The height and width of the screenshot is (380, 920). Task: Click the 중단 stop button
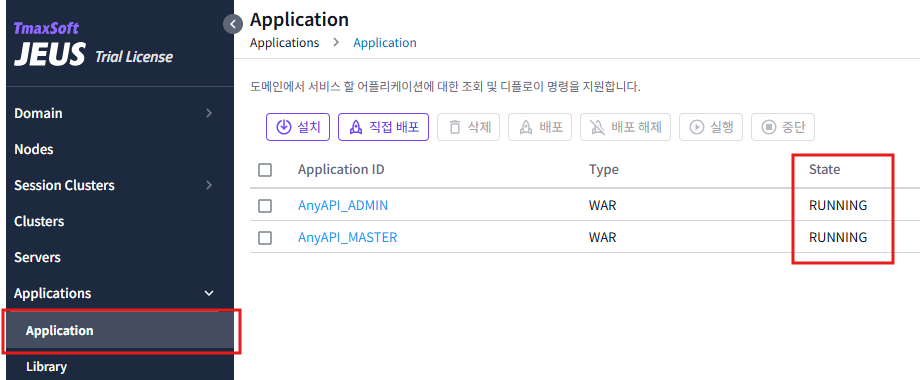click(783, 127)
